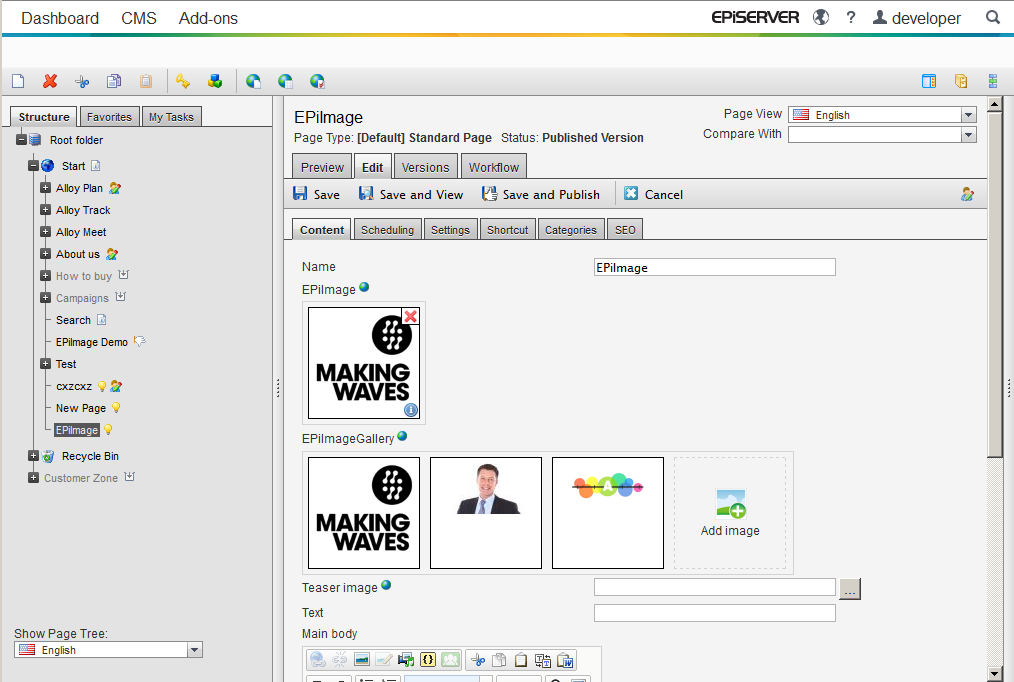Click the colored blocks icon in top toolbar
Viewport: 1014px width, 682px height.
[x=214, y=82]
